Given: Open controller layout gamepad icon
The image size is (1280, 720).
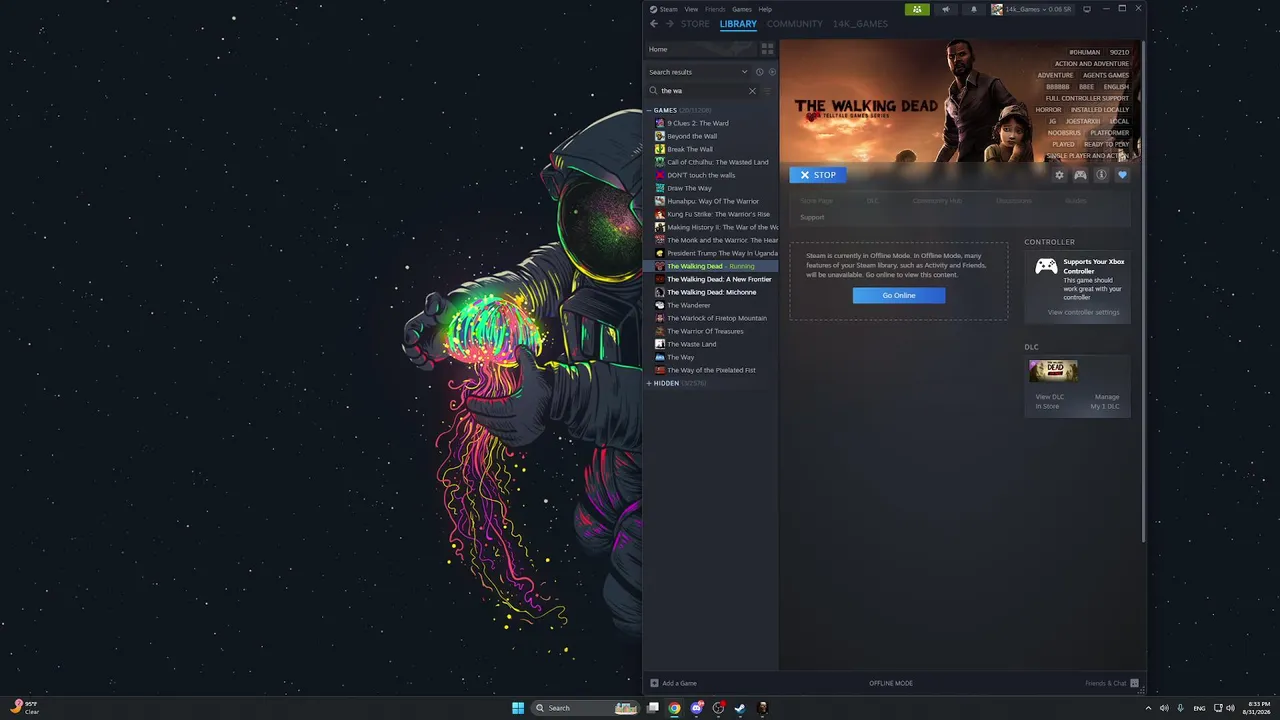Looking at the screenshot, I should pyautogui.click(x=1080, y=175).
